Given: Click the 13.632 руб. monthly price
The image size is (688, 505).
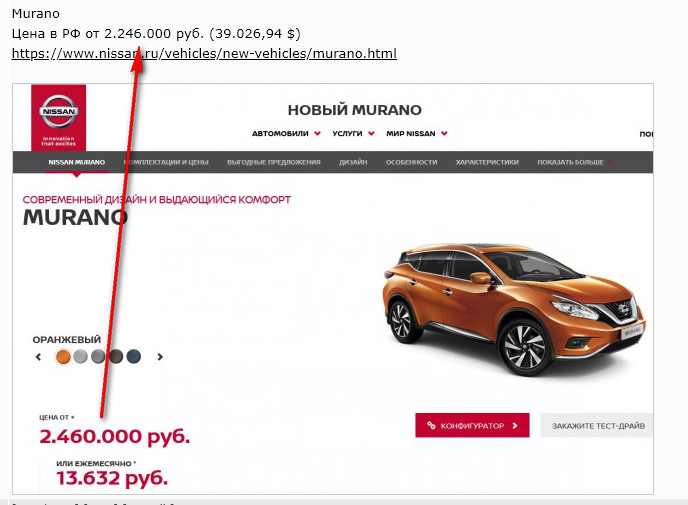Looking at the screenshot, I should (x=112, y=478).
